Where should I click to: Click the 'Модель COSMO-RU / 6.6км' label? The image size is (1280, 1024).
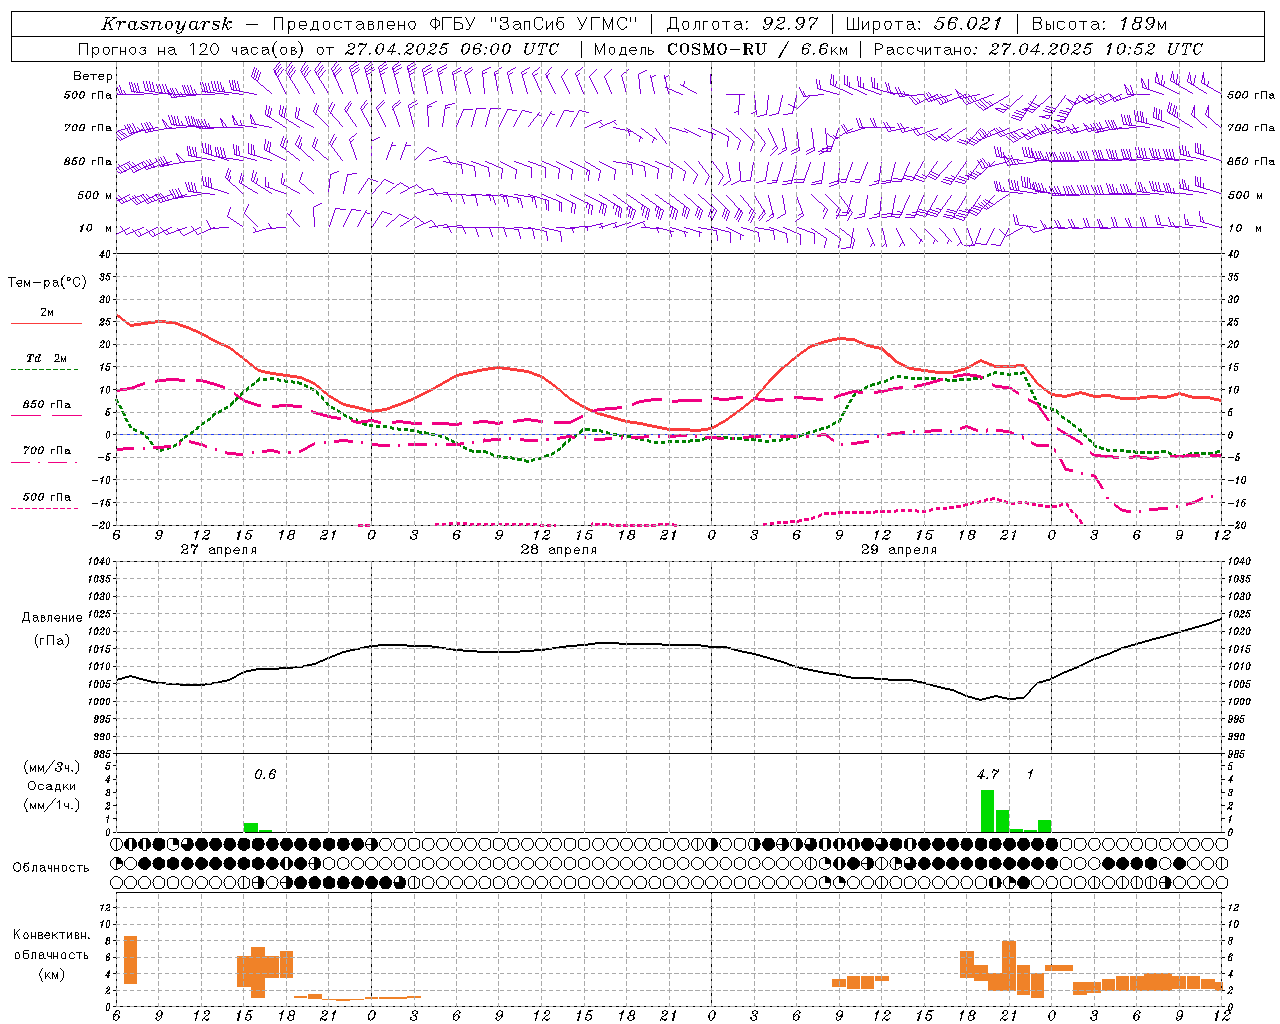pyautogui.click(x=721, y=49)
